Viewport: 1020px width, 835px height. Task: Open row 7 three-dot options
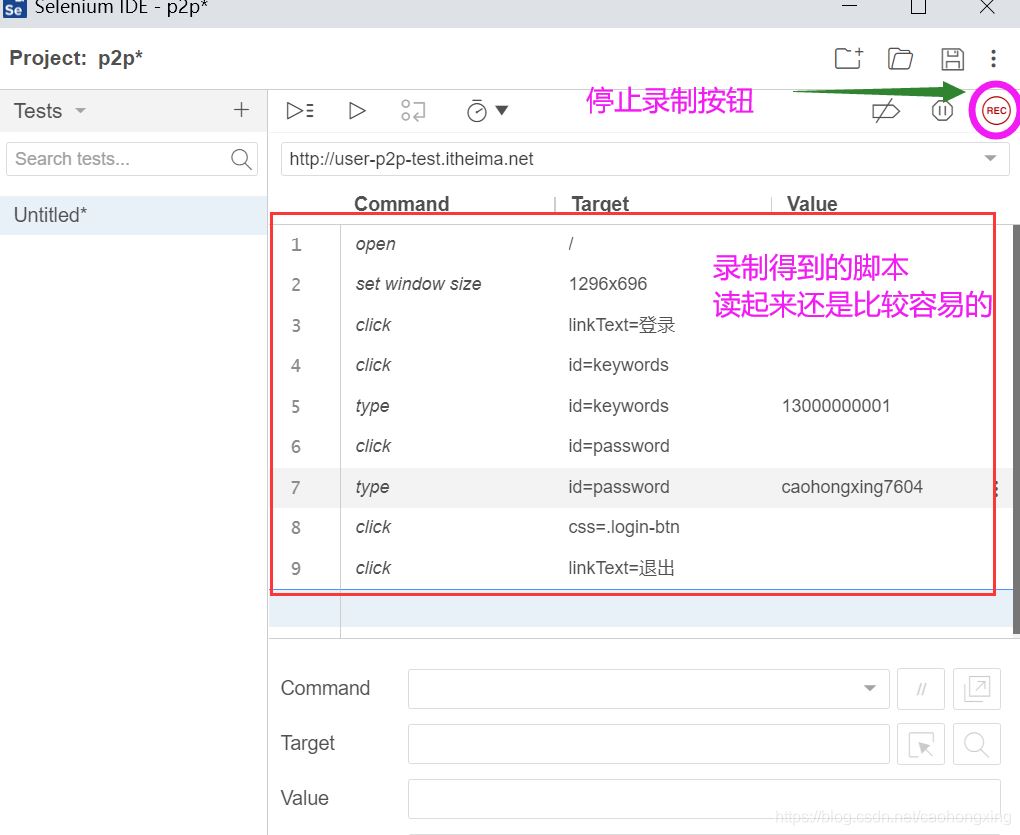tap(996, 488)
